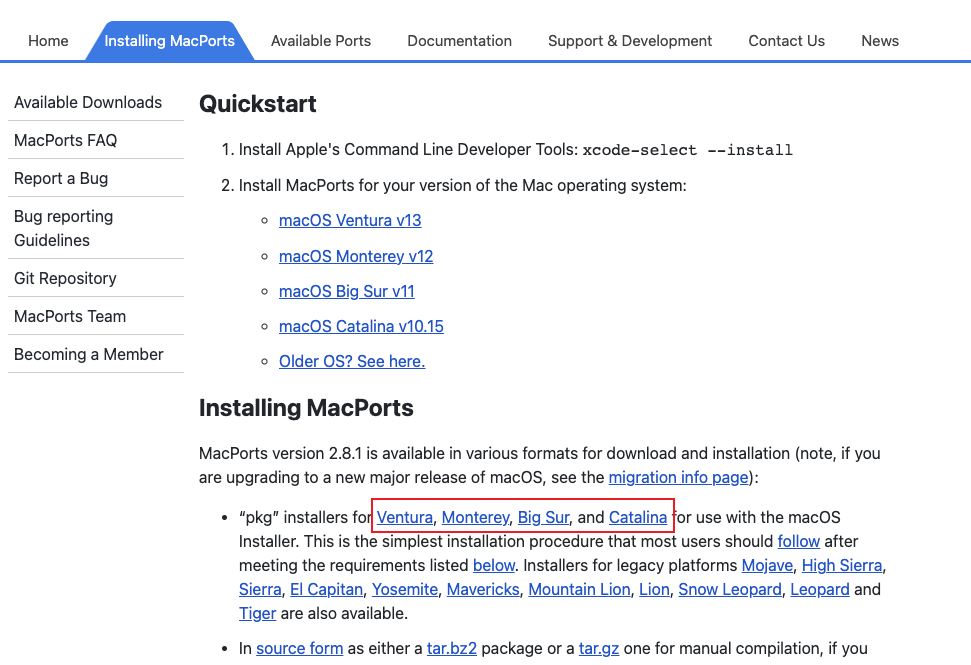Viewport: 971px width, 665px height.
Task: Download the tar.gz source package
Action: pyautogui.click(x=599, y=648)
